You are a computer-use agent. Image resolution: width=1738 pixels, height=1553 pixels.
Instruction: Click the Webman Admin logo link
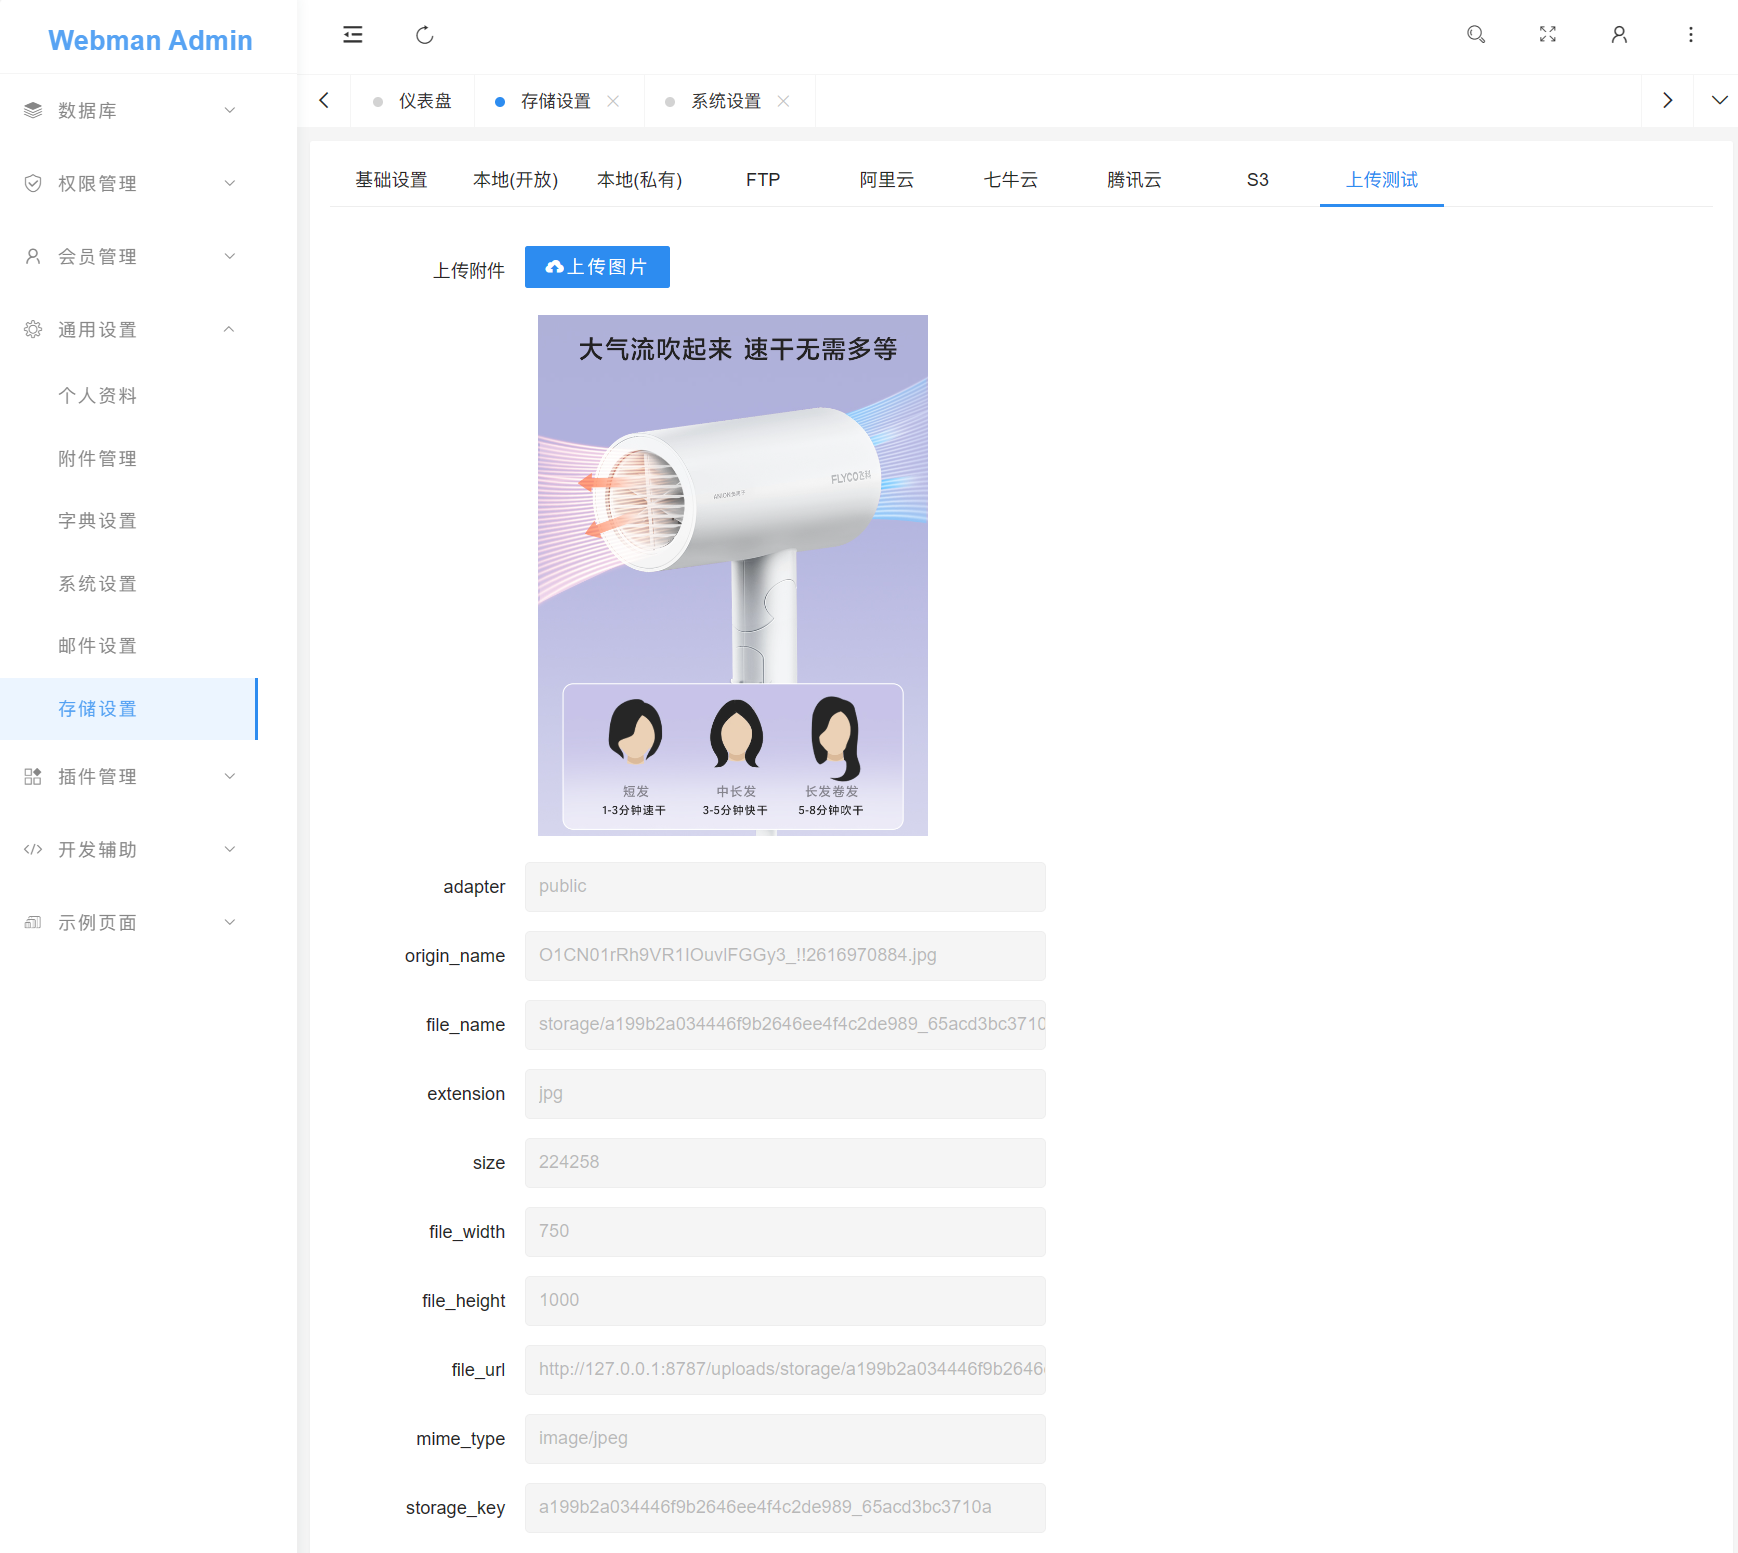(150, 40)
